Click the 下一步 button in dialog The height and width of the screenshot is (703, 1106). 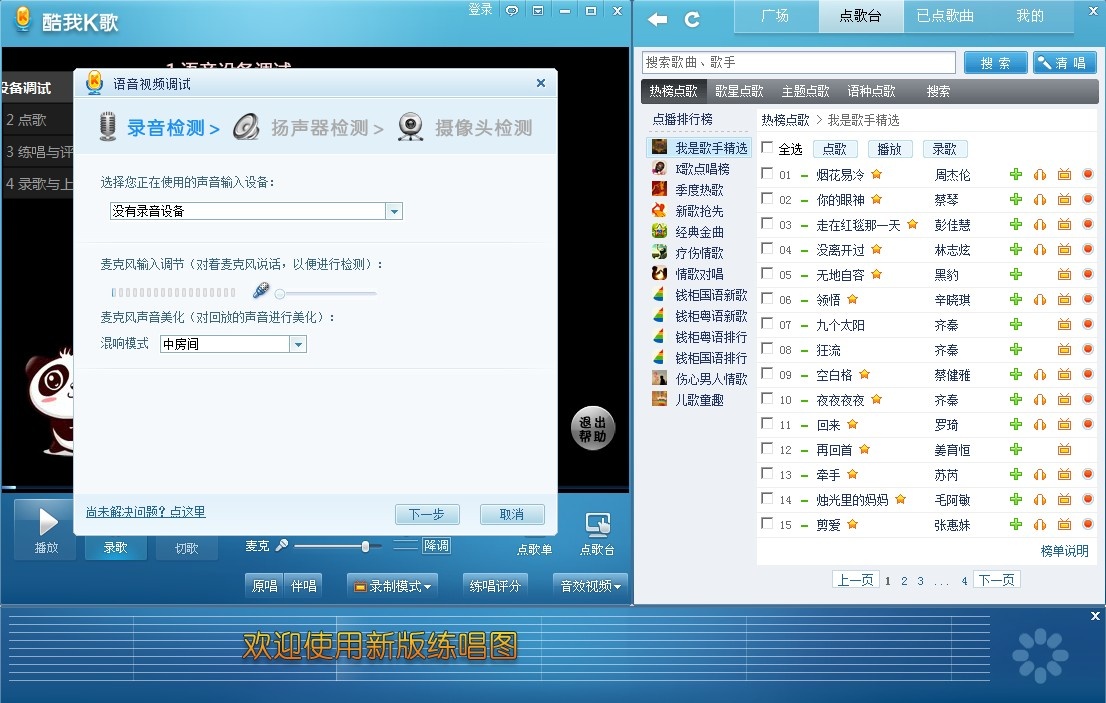point(427,514)
